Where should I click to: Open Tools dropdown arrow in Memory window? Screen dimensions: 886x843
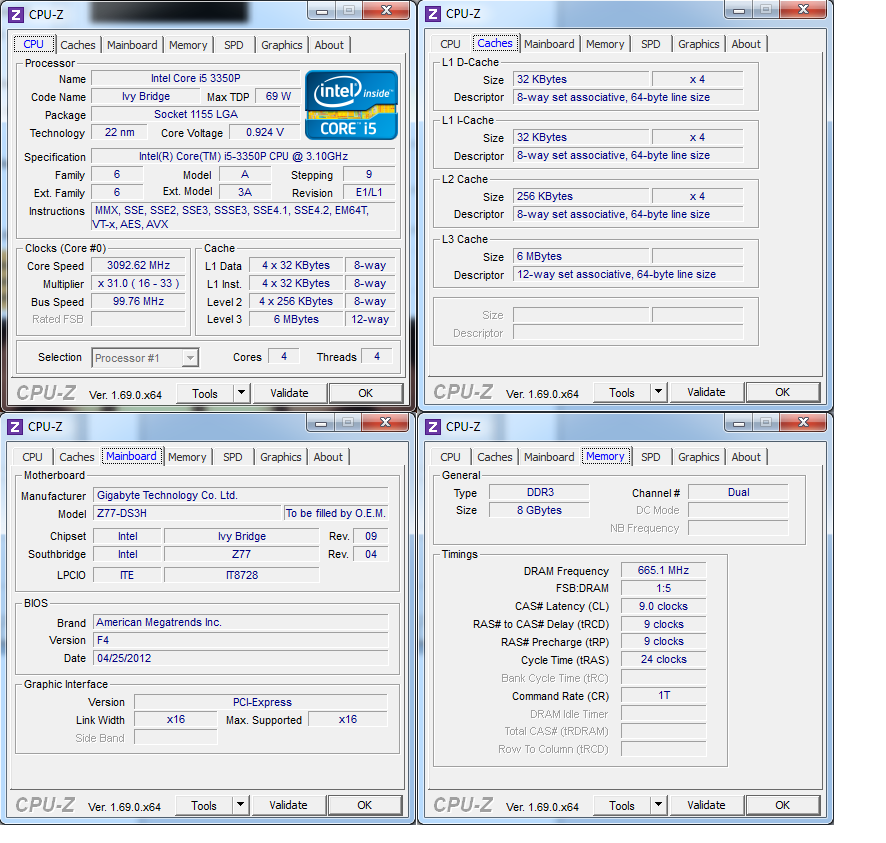658,805
